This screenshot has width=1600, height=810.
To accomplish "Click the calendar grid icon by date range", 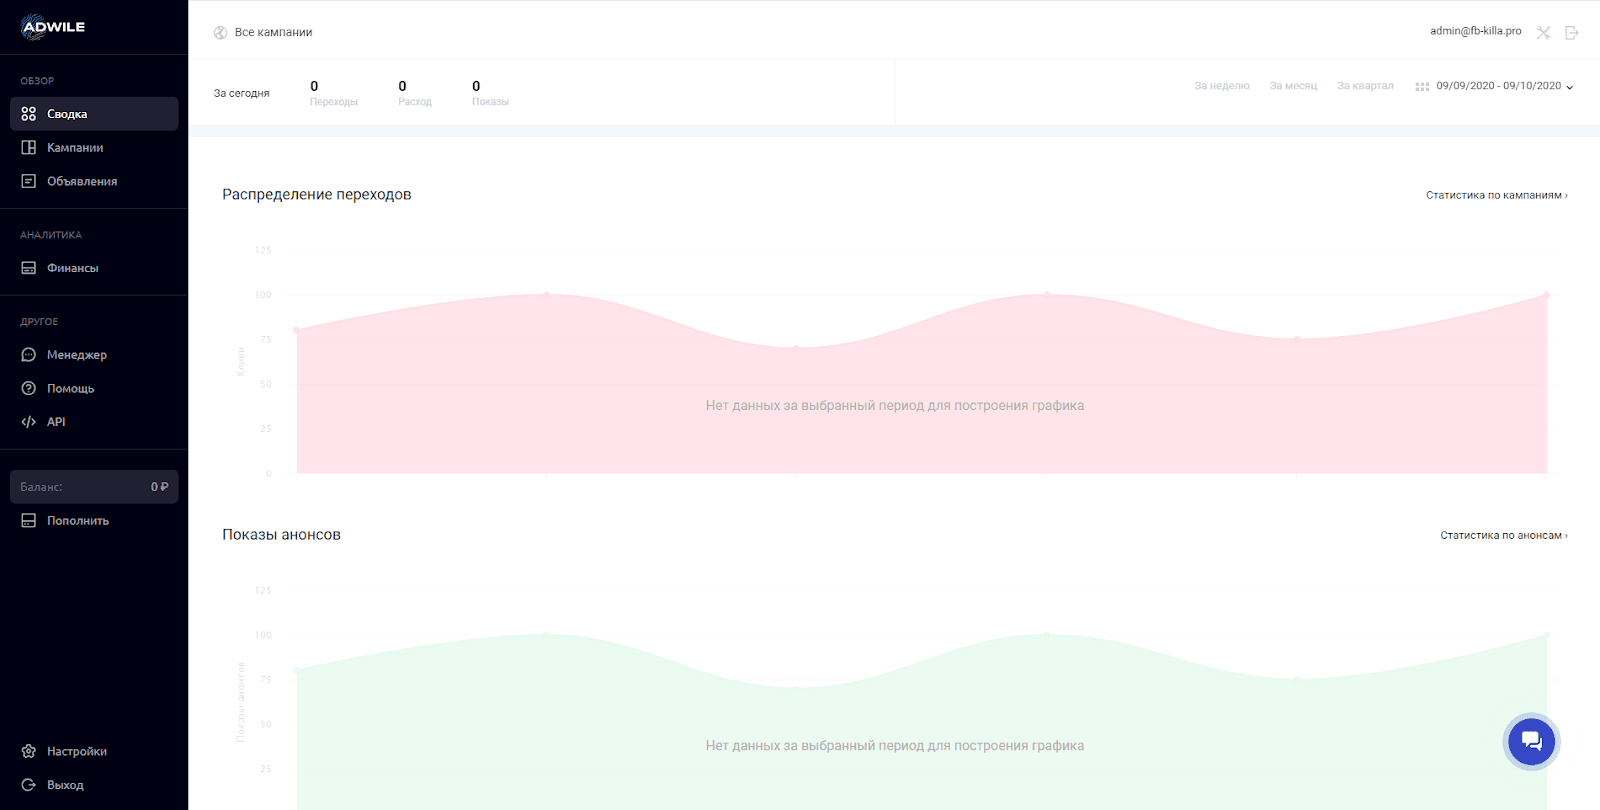I will point(1422,87).
